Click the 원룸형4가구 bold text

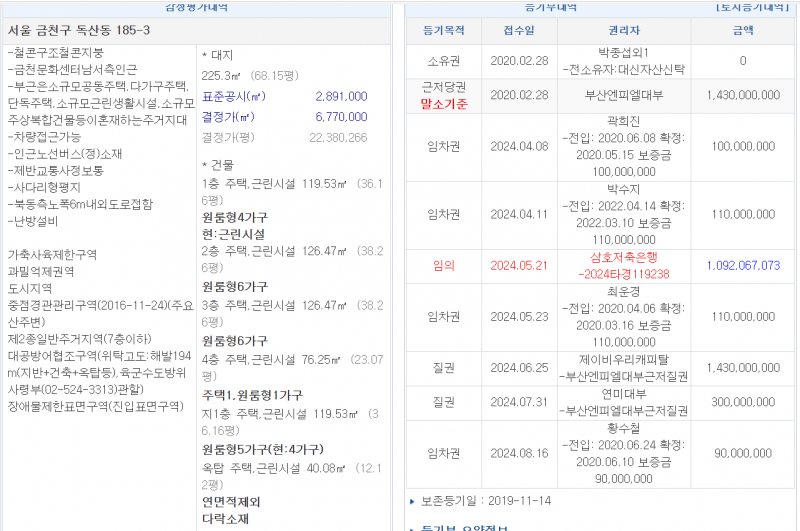coord(235,218)
